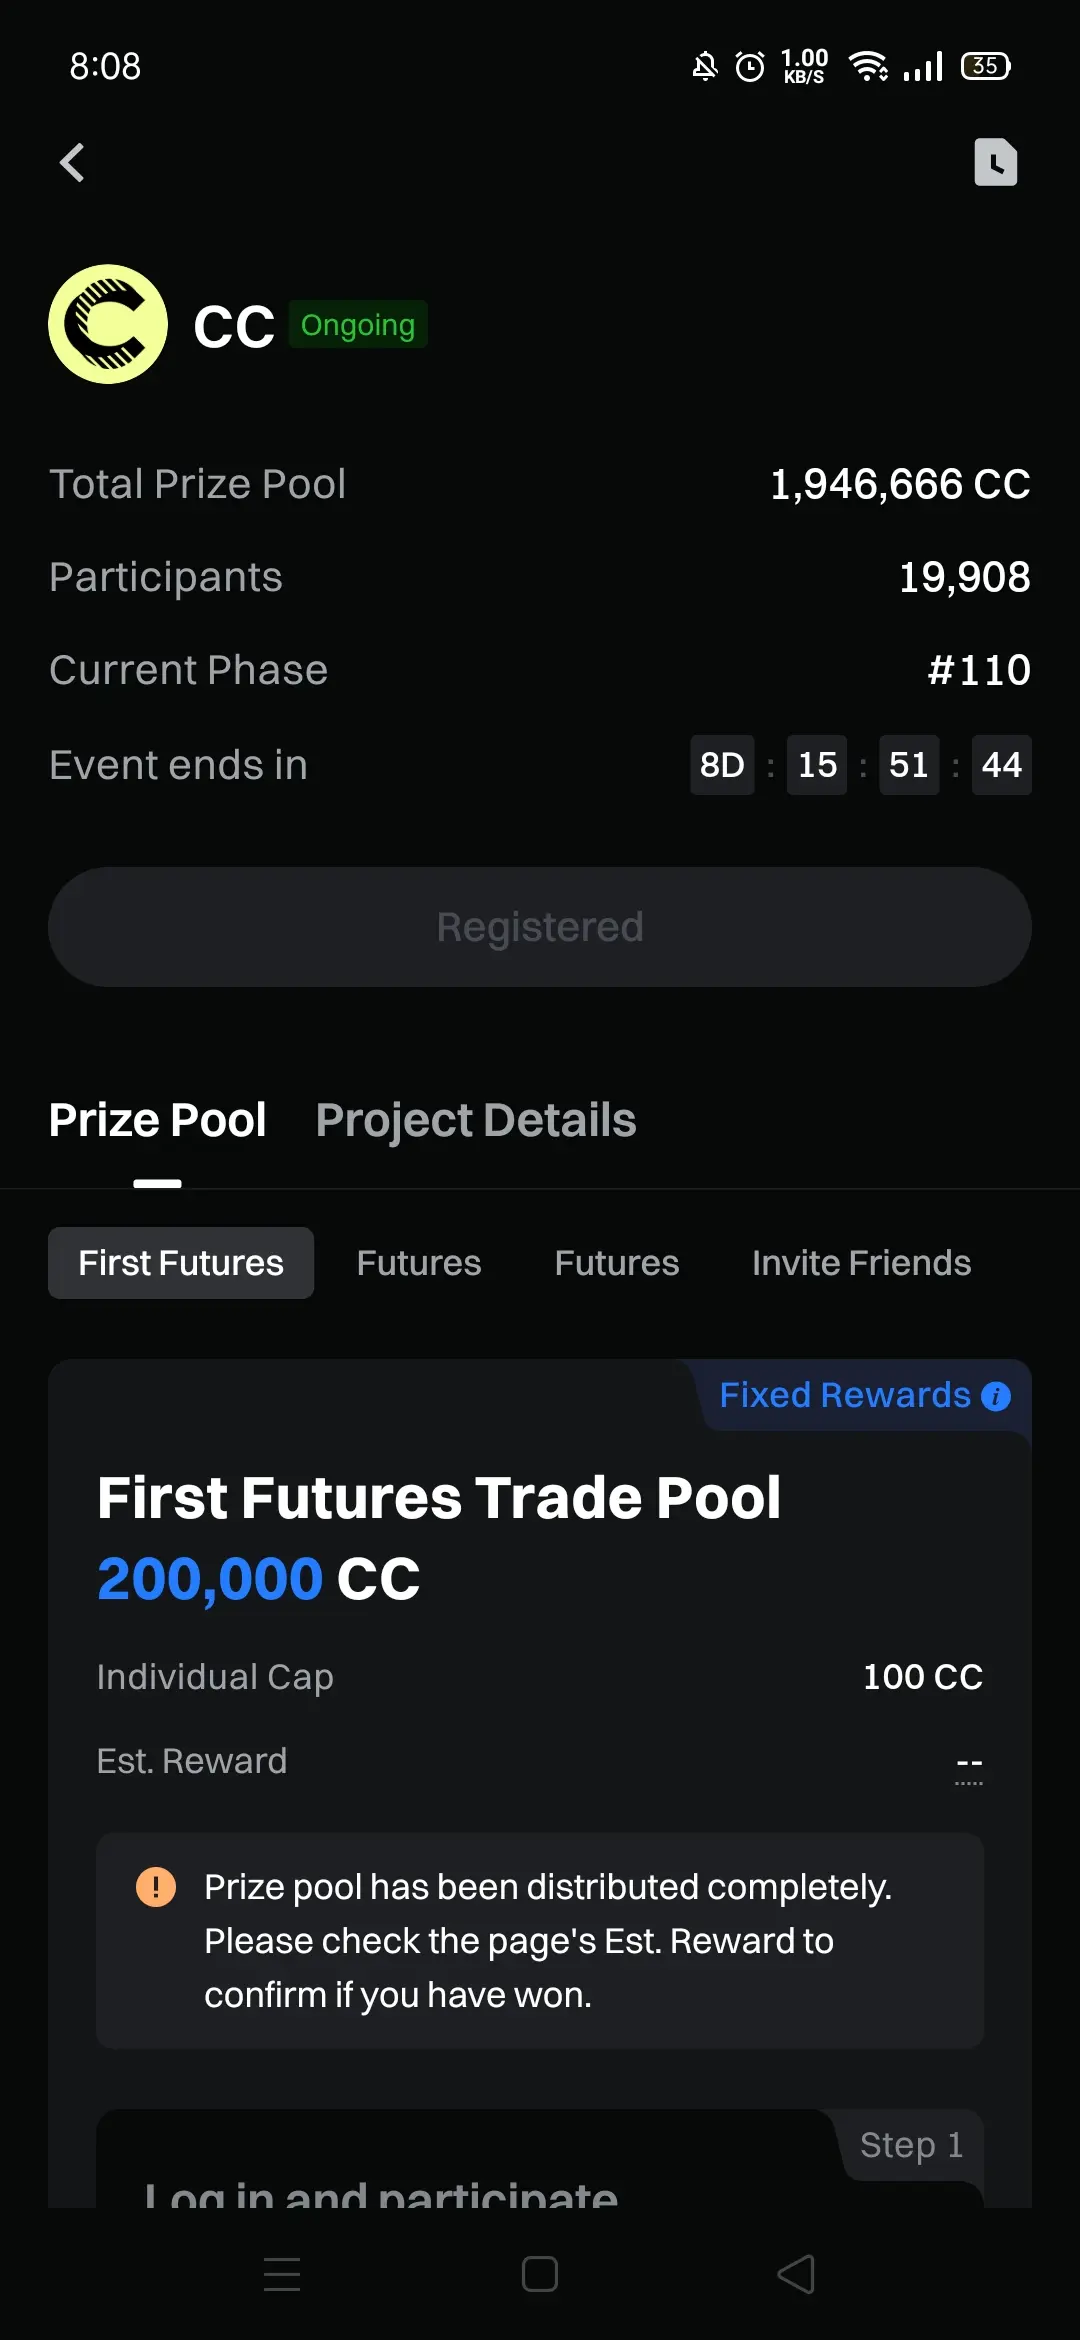Tap the Registered button
The height and width of the screenshot is (2340, 1080).
(540, 927)
